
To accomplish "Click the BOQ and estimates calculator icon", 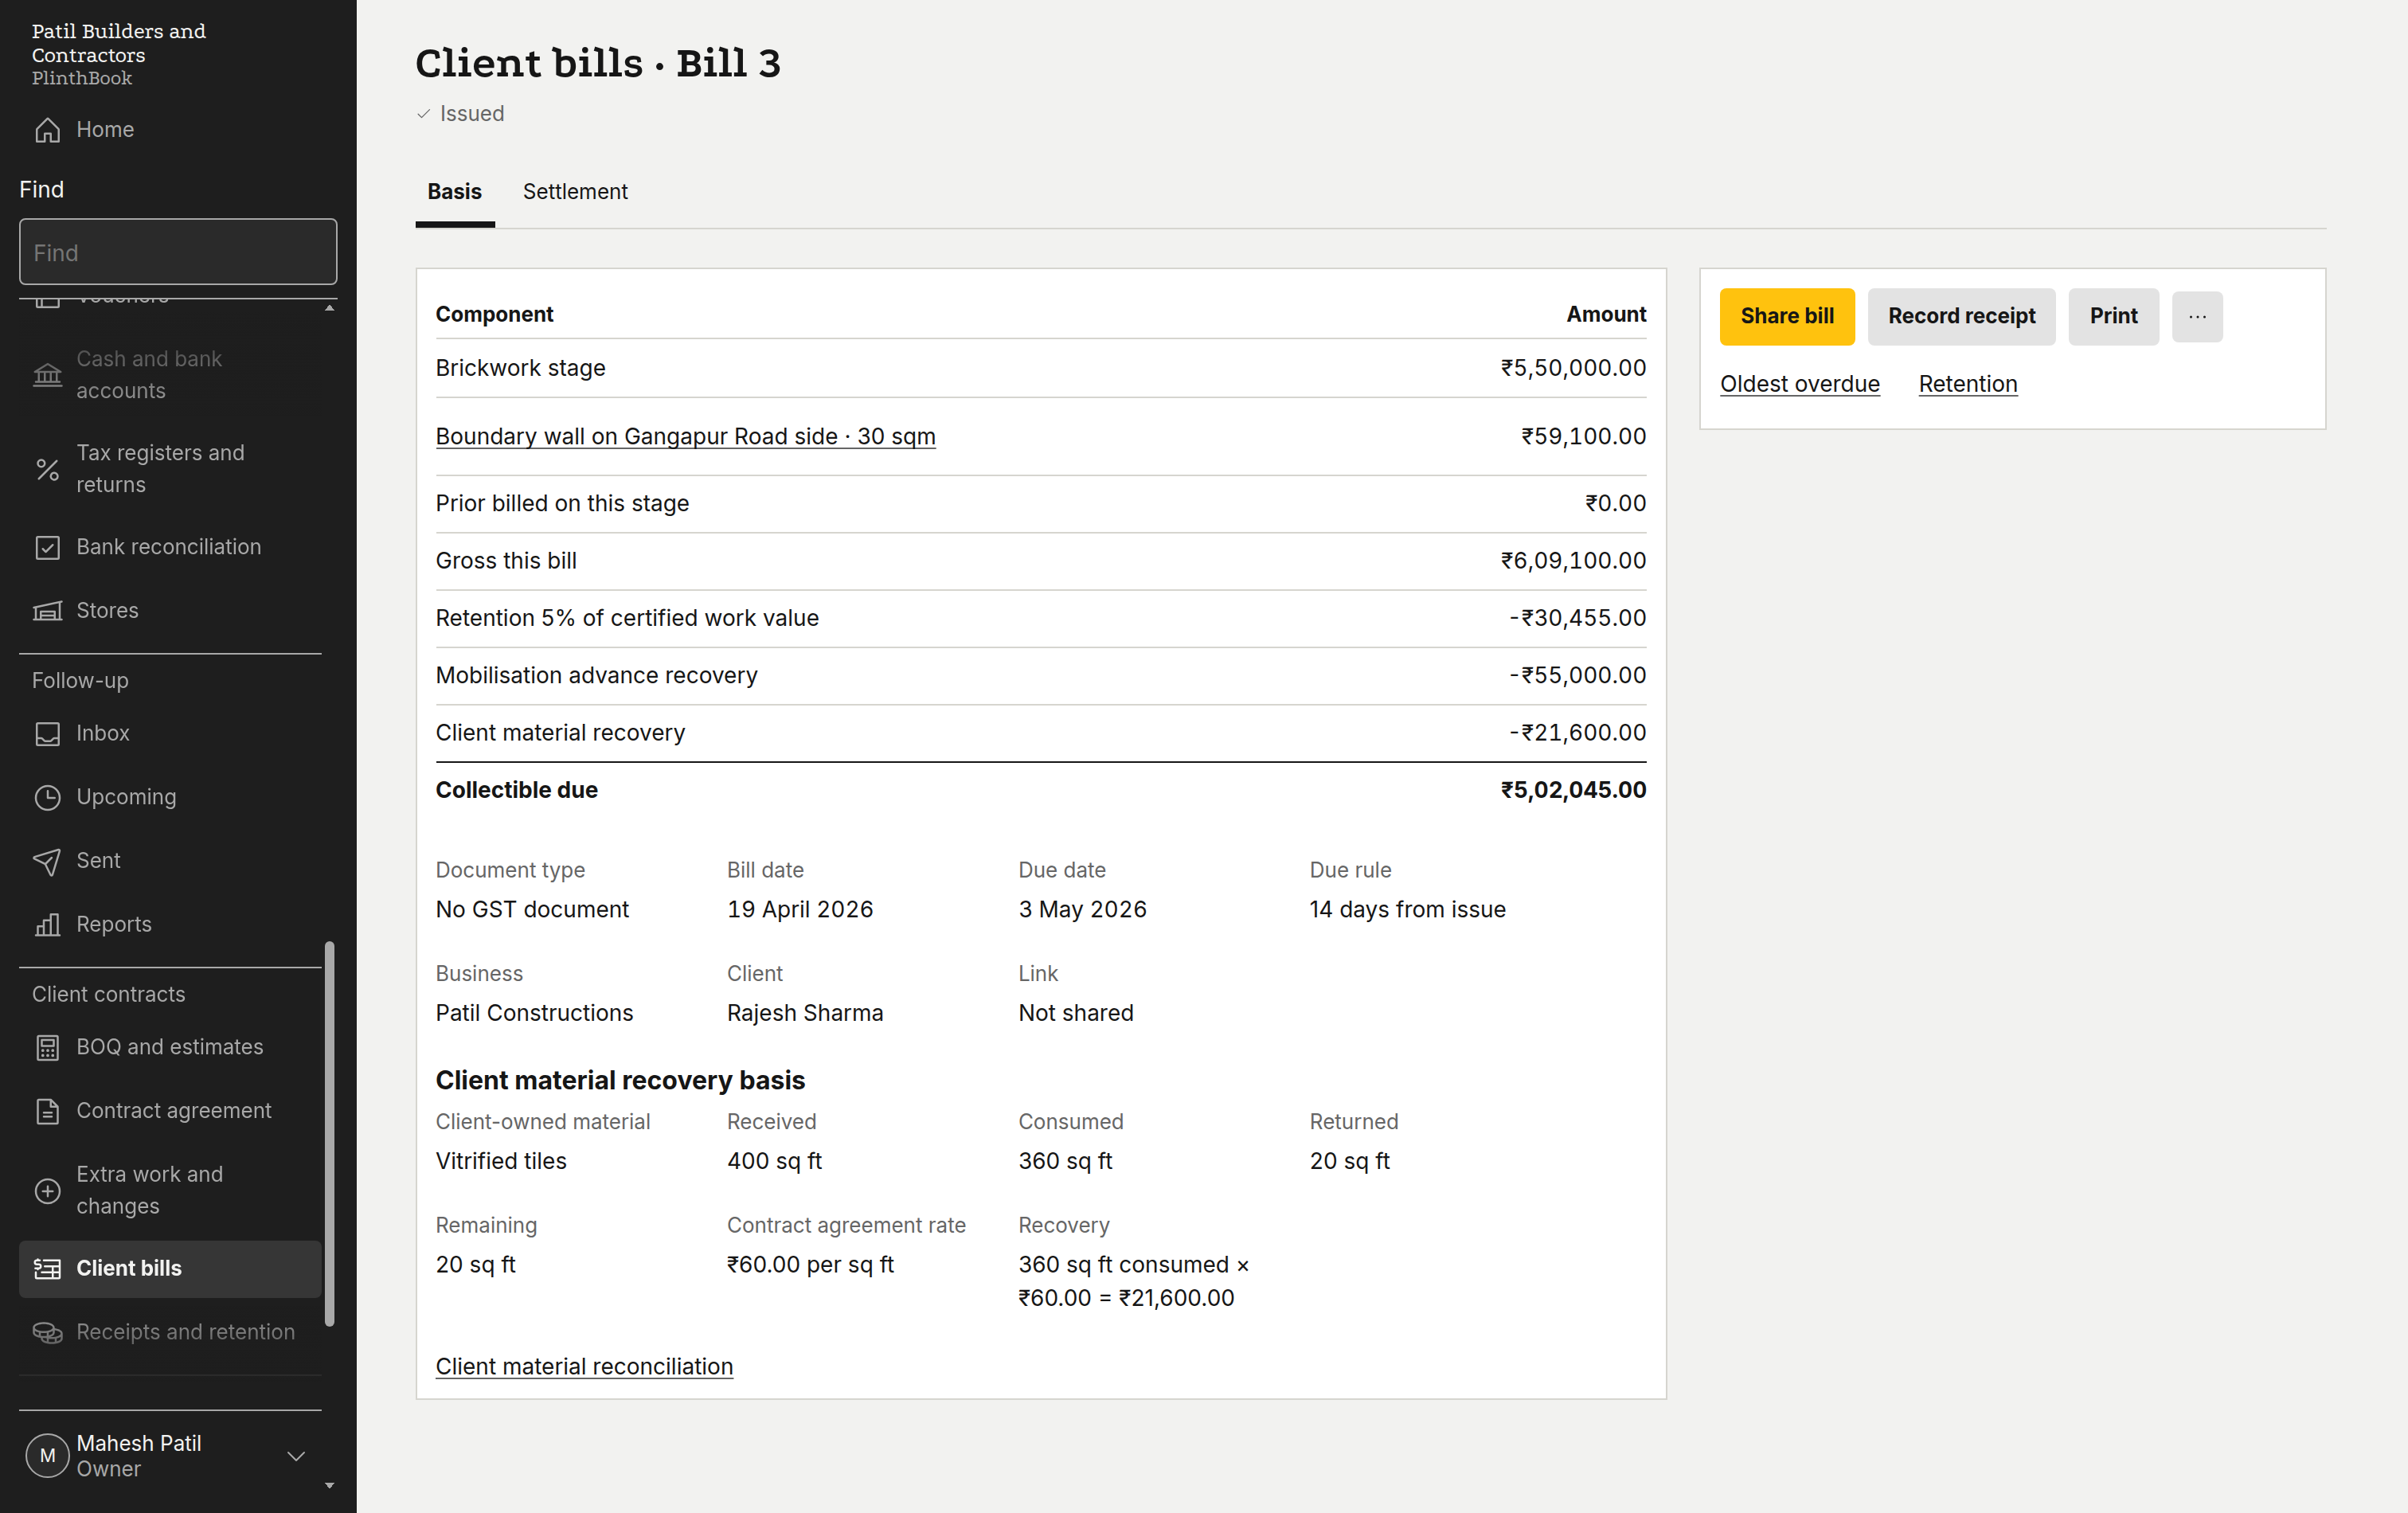I will tap(47, 1047).
